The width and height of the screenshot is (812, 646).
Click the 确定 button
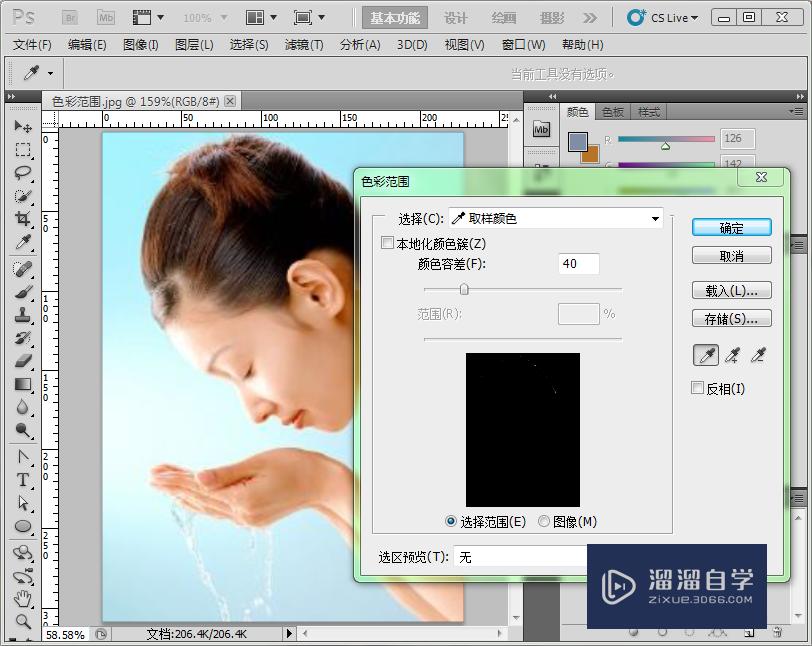(x=732, y=227)
